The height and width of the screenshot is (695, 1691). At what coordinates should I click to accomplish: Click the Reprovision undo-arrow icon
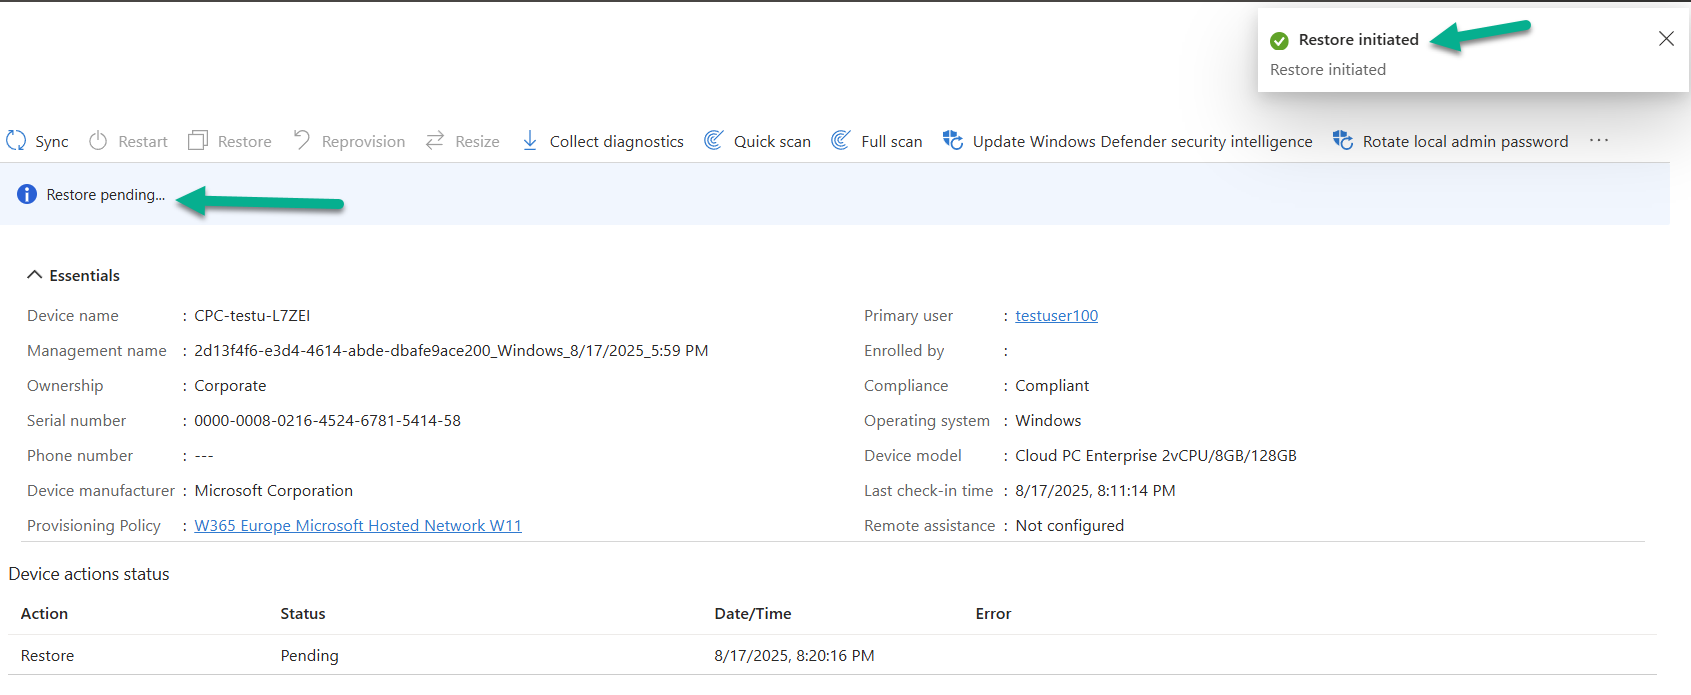[x=302, y=140]
